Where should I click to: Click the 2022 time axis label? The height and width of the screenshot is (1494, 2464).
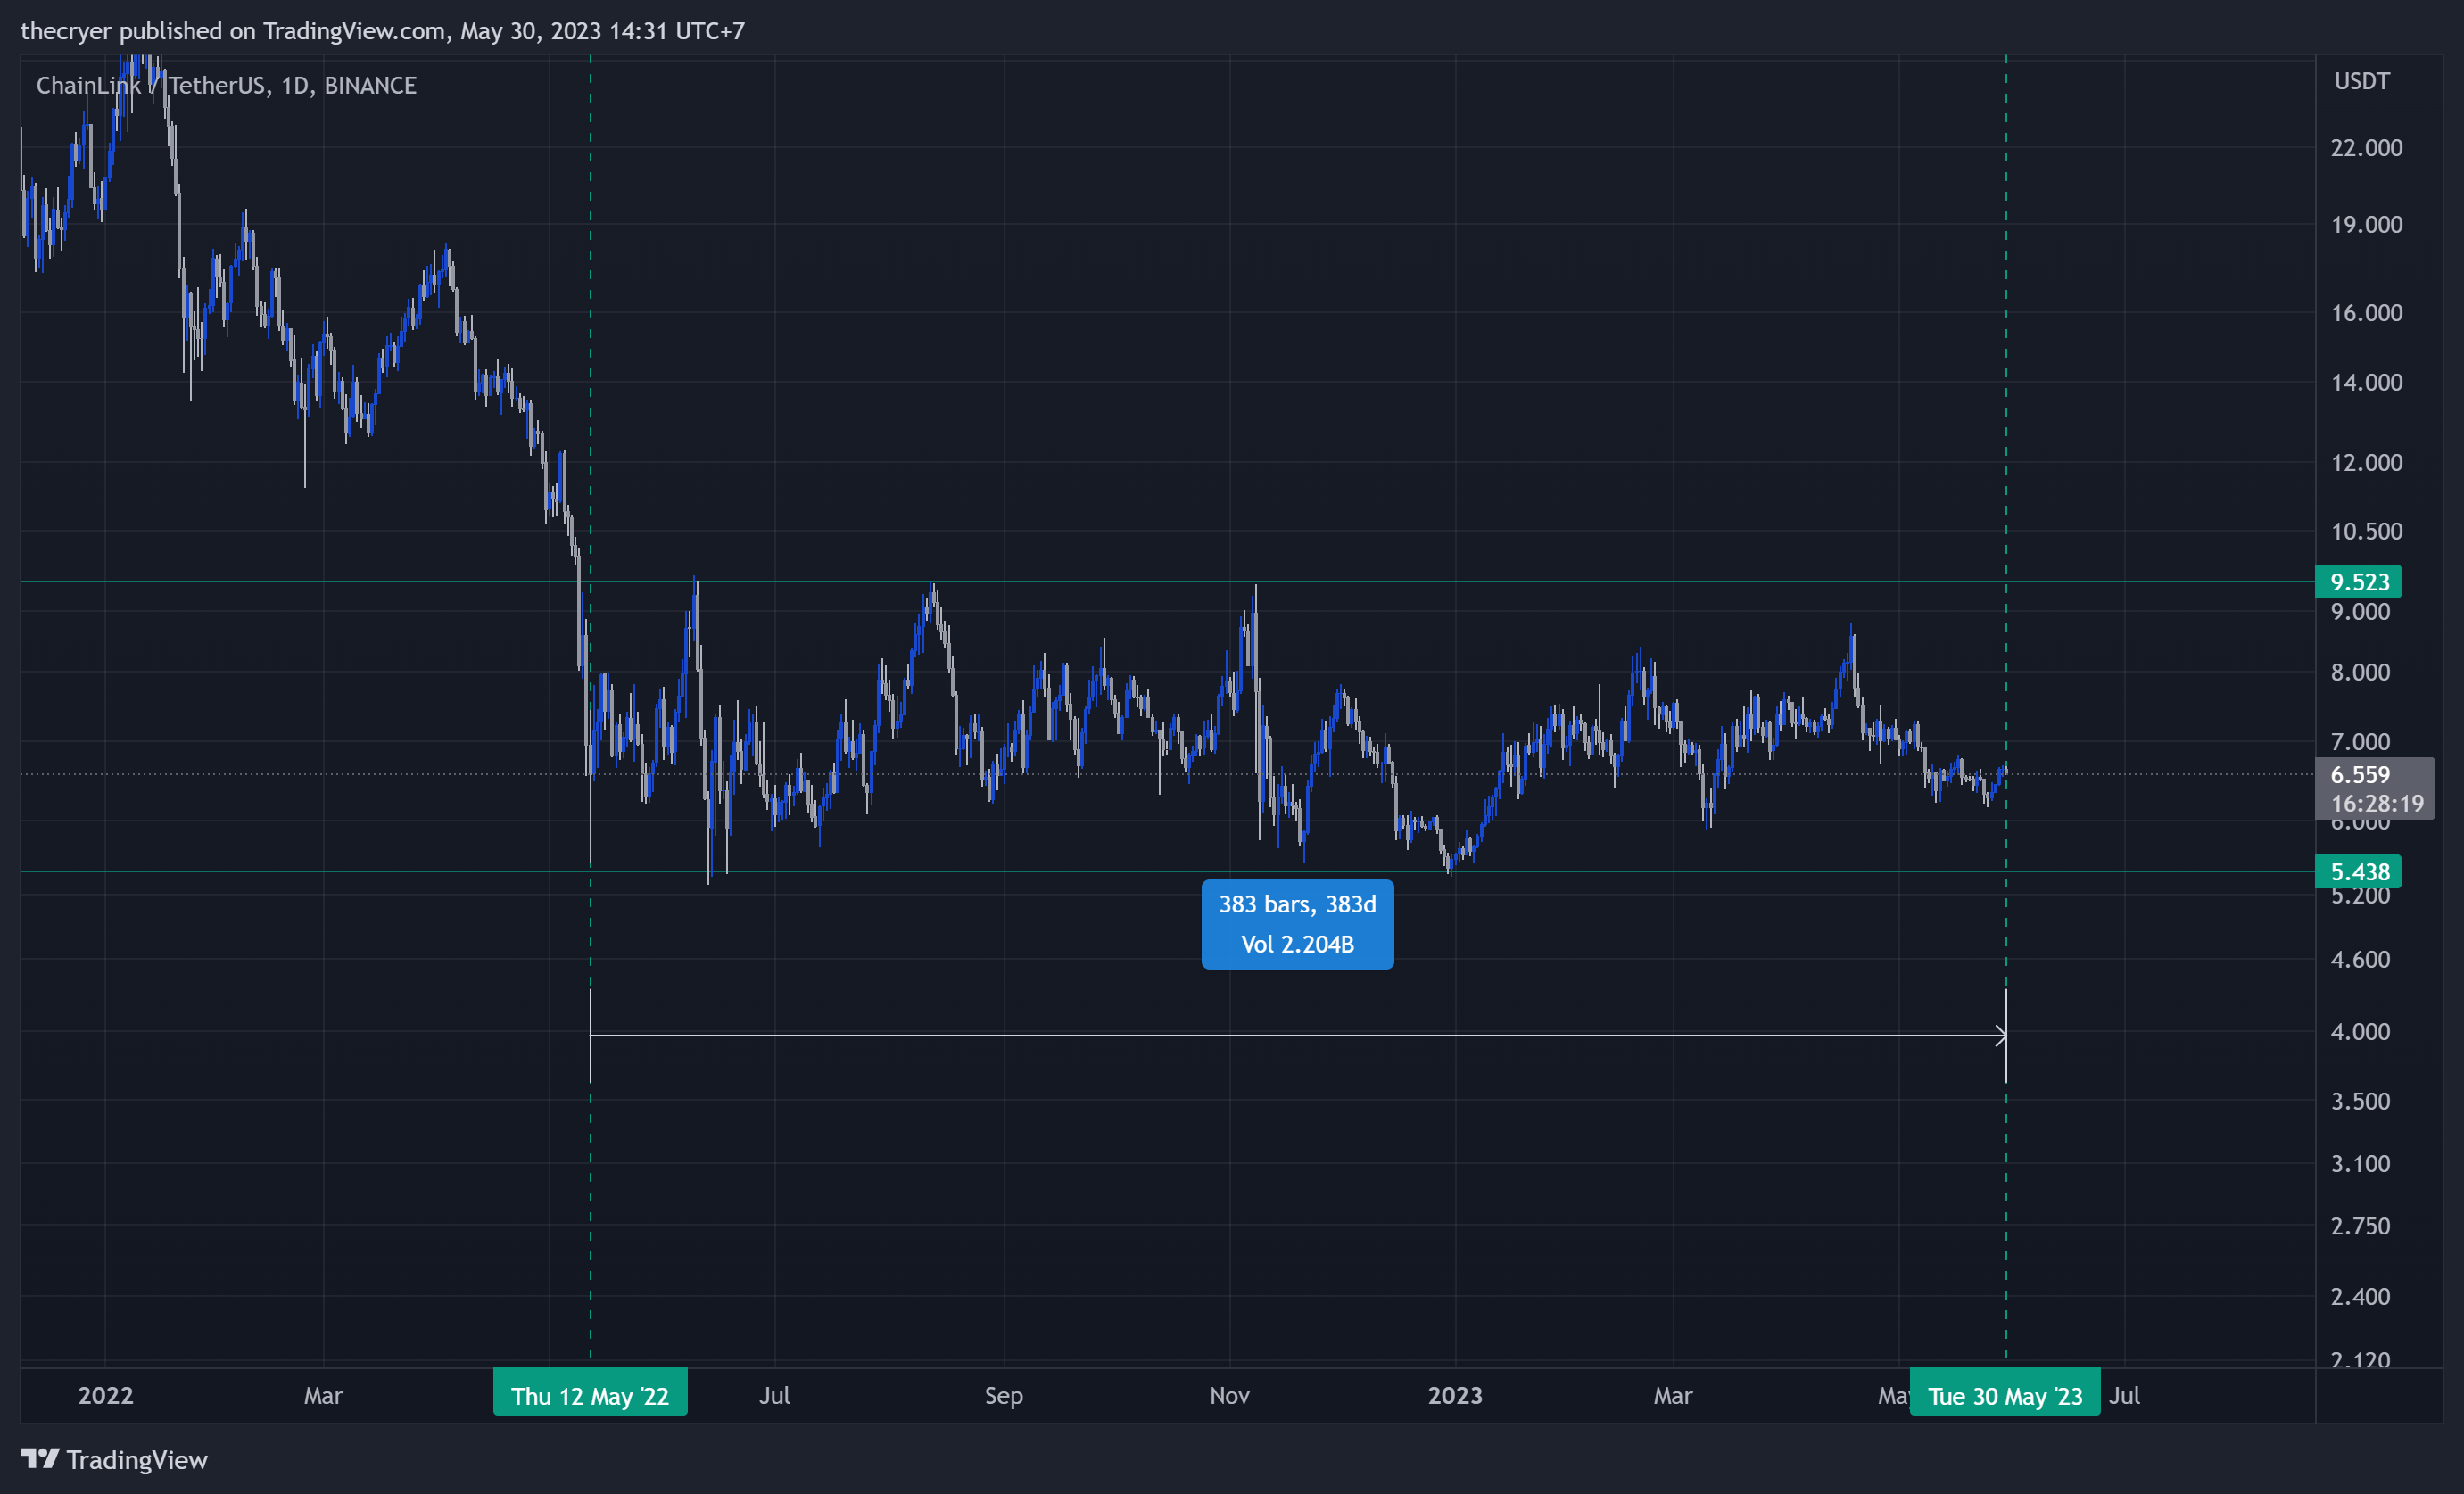(x=105, y=1396)
